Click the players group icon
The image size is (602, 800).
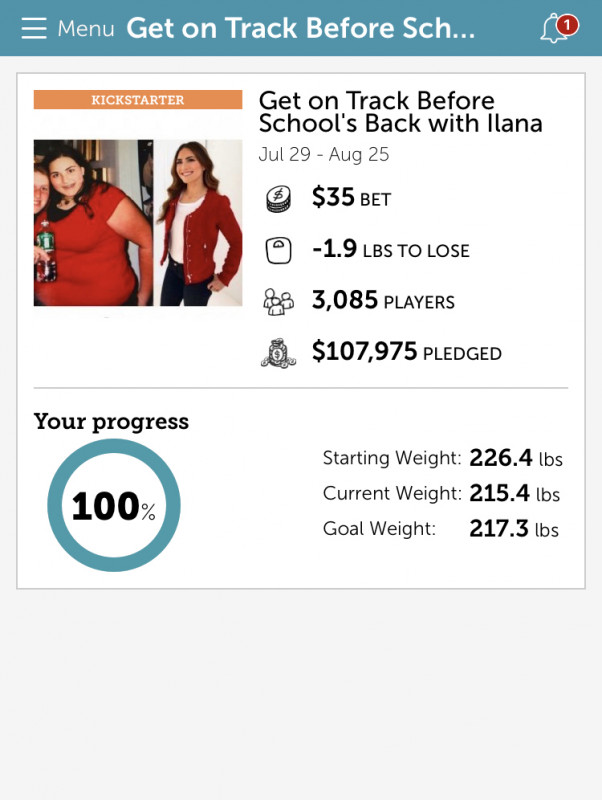click(x=279, y=302)
